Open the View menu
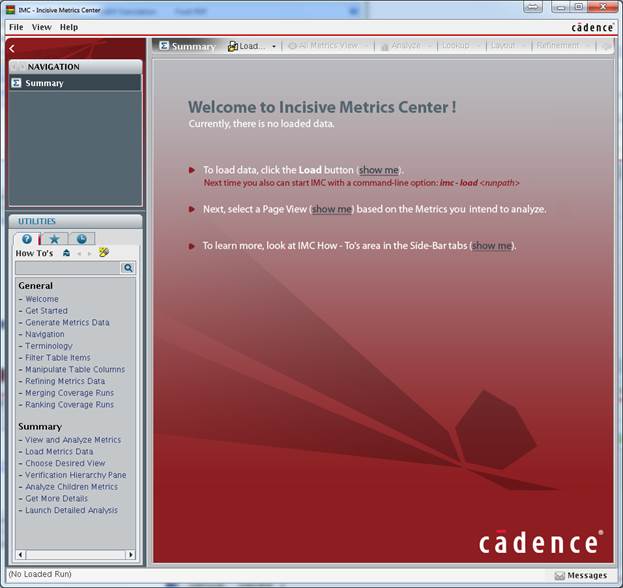This screenshot has width=623, height=588. pyautogui.click(x=42, y=27)
